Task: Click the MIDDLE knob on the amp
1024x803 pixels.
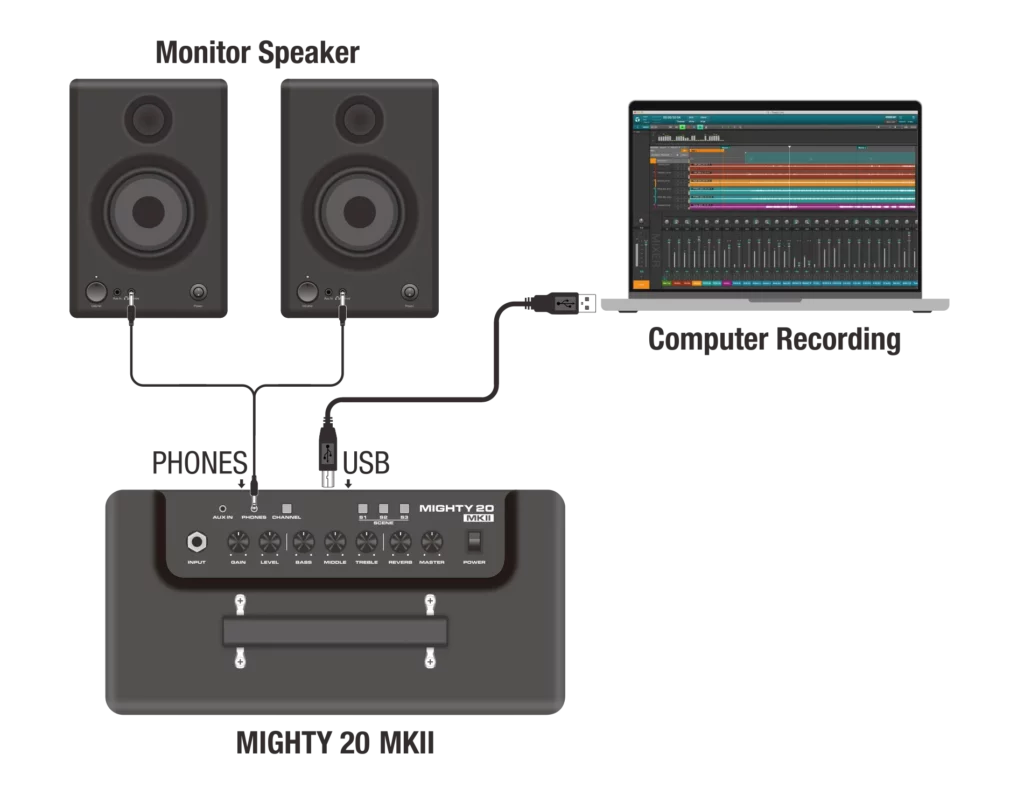Action: [x=335, y=542]
